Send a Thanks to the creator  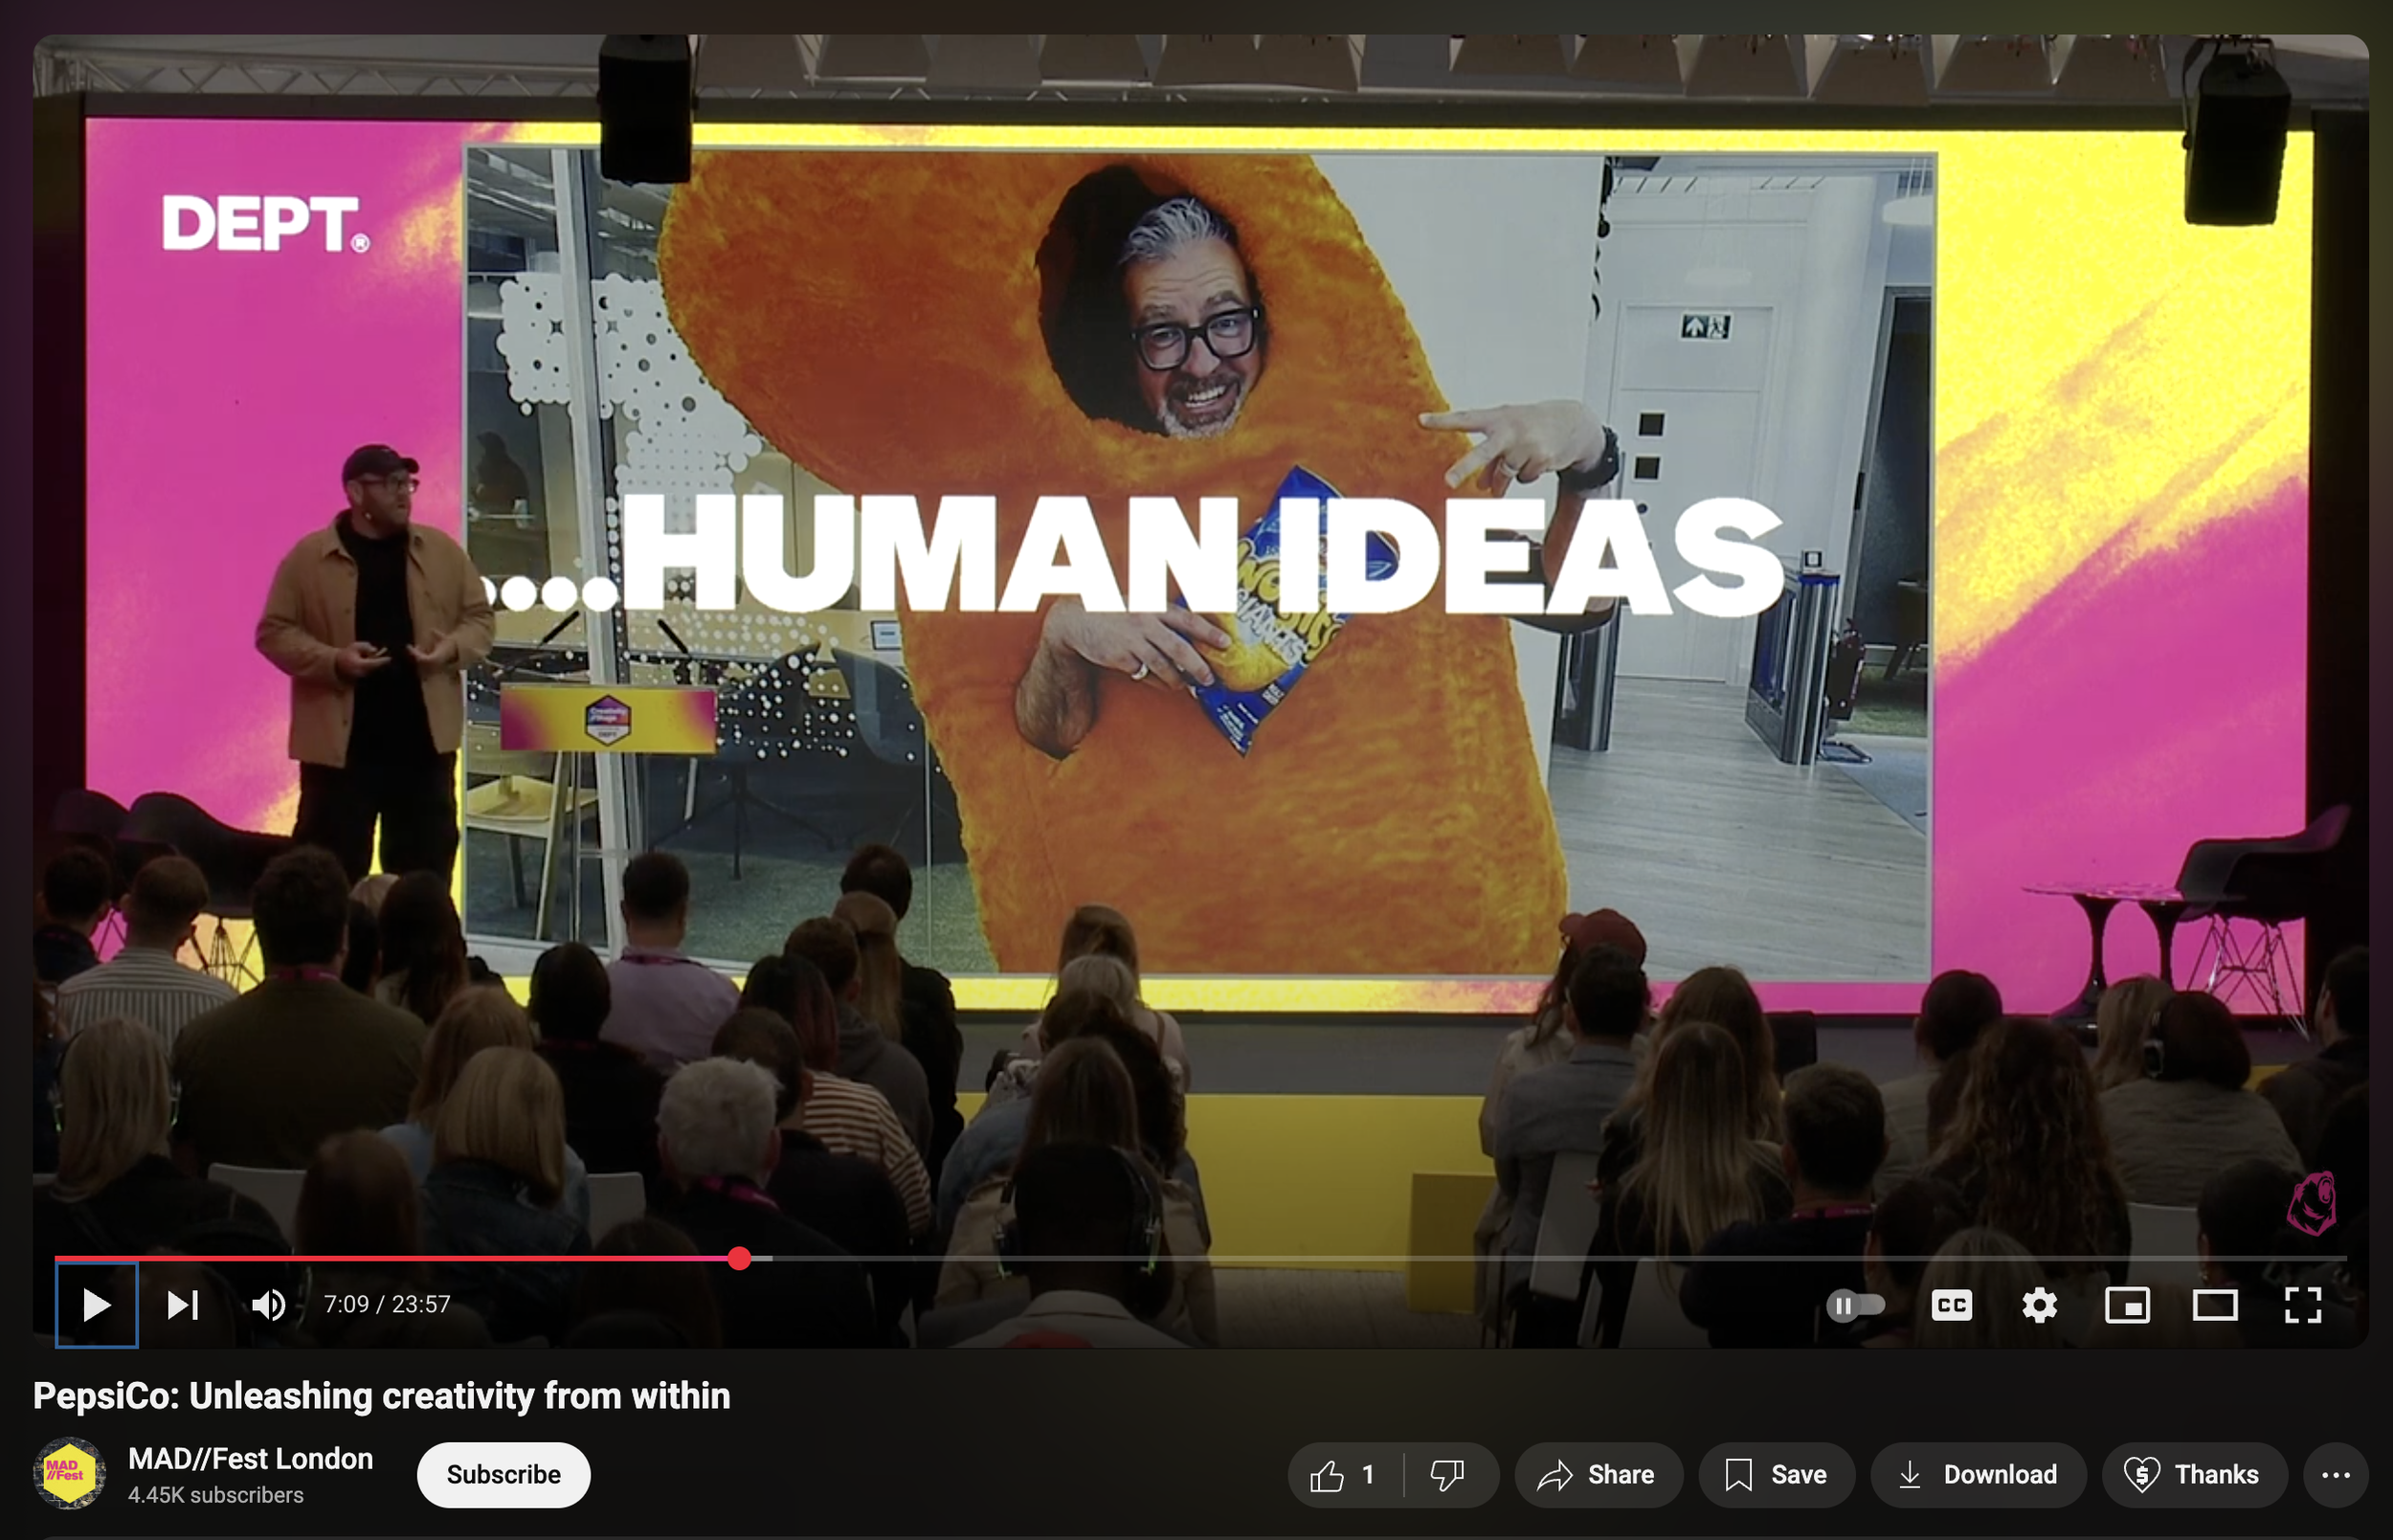pos(2194,1475)
